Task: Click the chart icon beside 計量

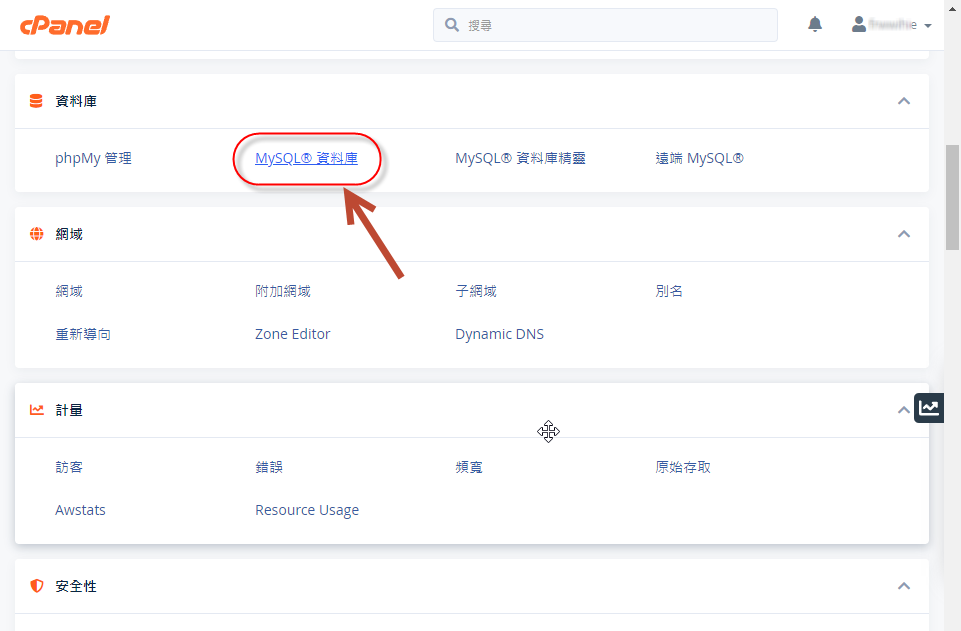Action: (x=37, y=410)
